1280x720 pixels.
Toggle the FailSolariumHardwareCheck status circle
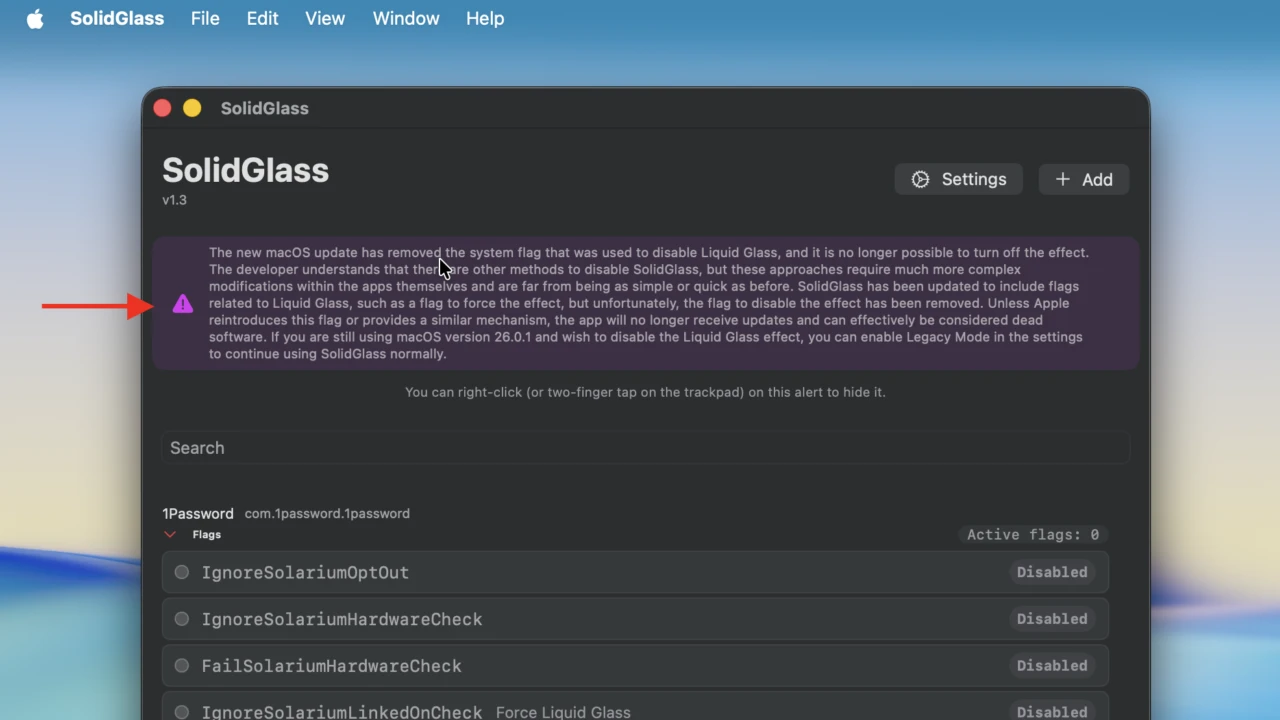(x=182, y=666)
